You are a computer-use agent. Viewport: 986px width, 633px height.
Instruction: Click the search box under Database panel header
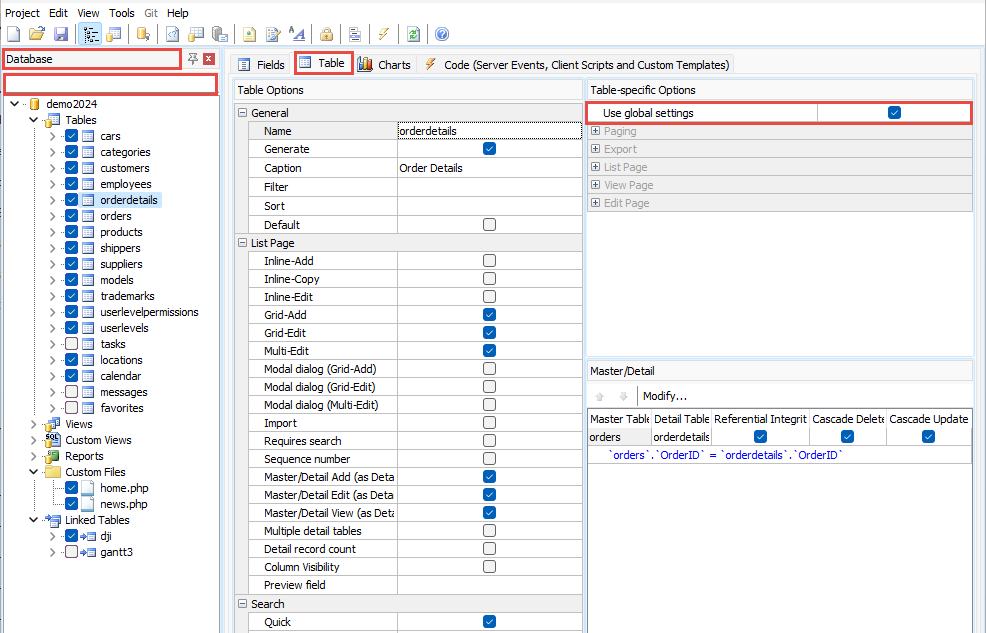110,84
